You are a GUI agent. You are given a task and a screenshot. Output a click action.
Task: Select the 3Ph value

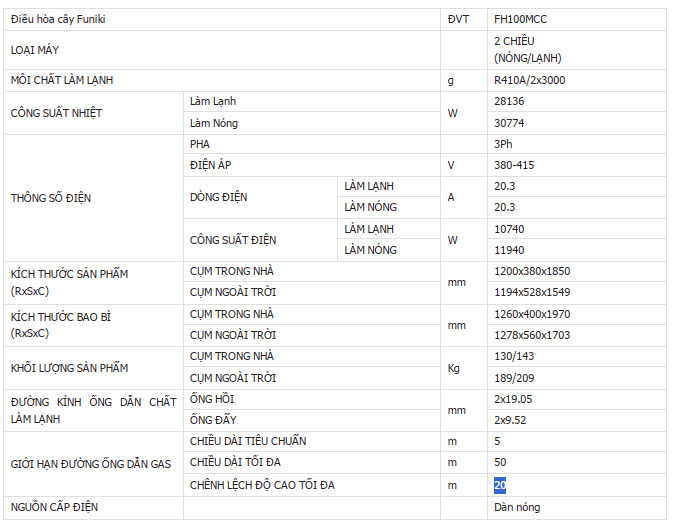pos(503,144)
